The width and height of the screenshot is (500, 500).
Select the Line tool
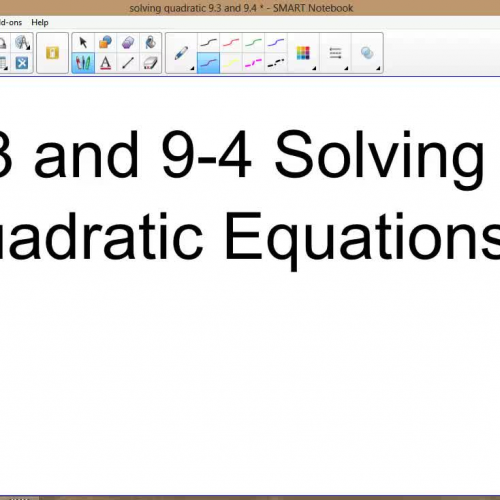[x=128, y=63]
